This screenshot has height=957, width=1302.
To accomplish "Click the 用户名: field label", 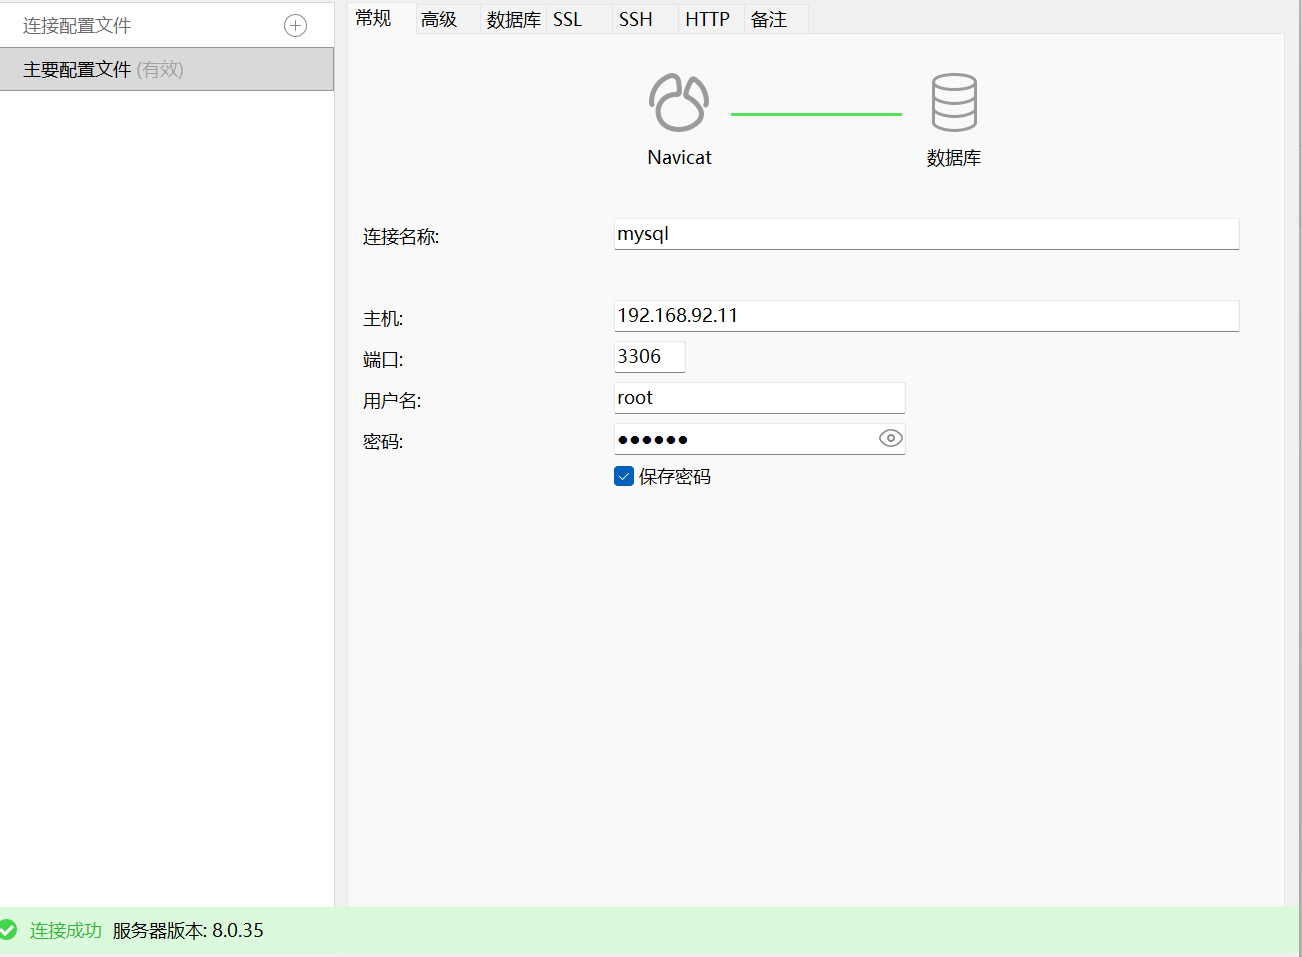I will click(392, 401).
